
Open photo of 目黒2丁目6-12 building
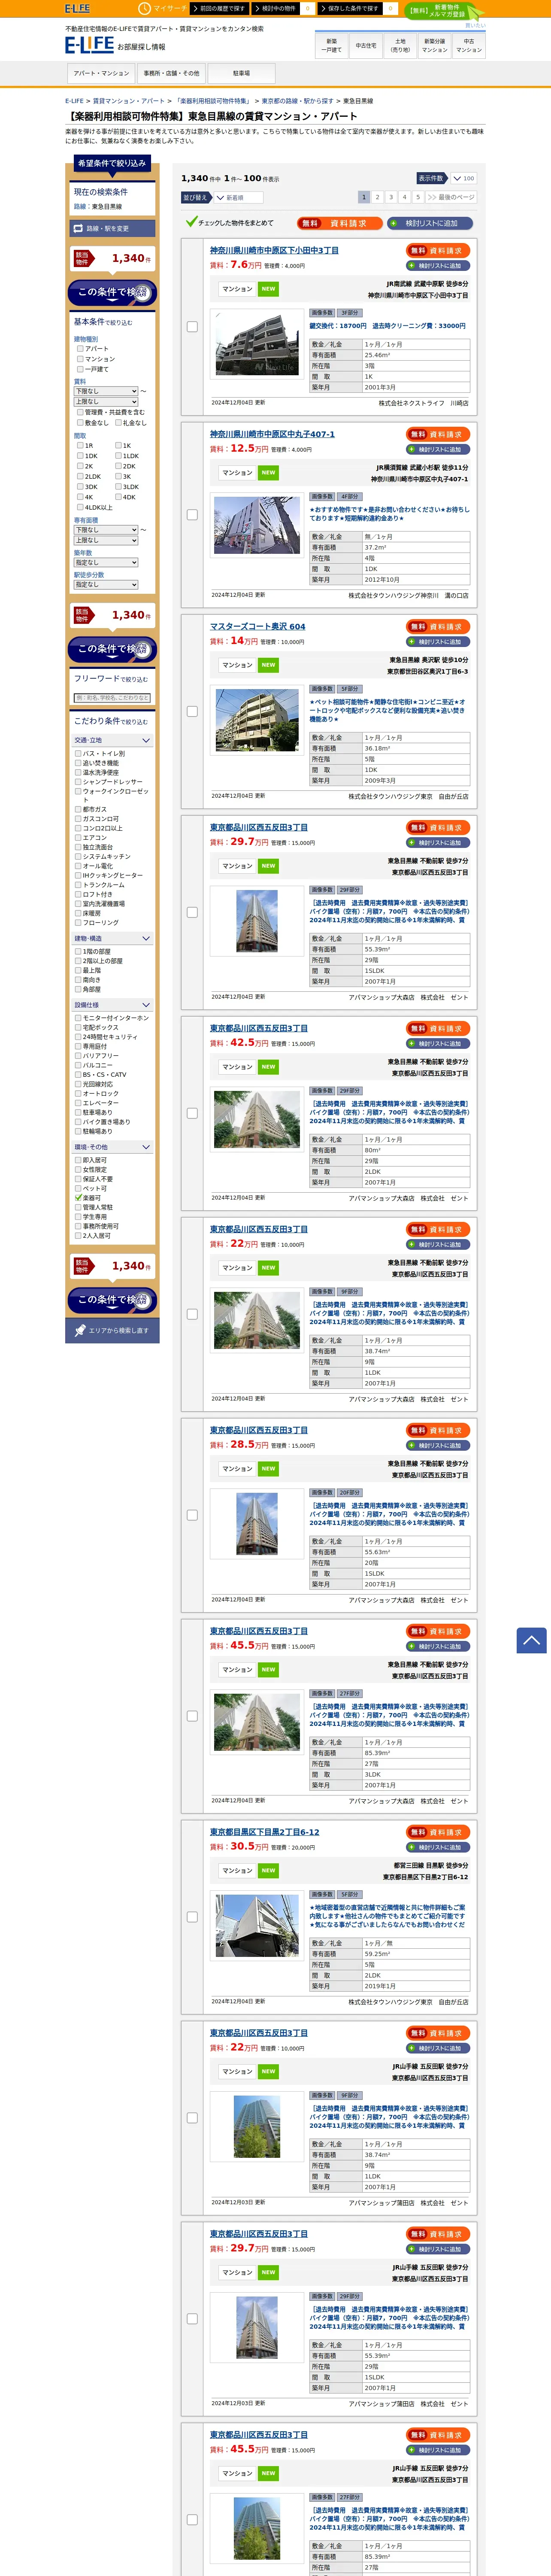tap(257, 1926)
